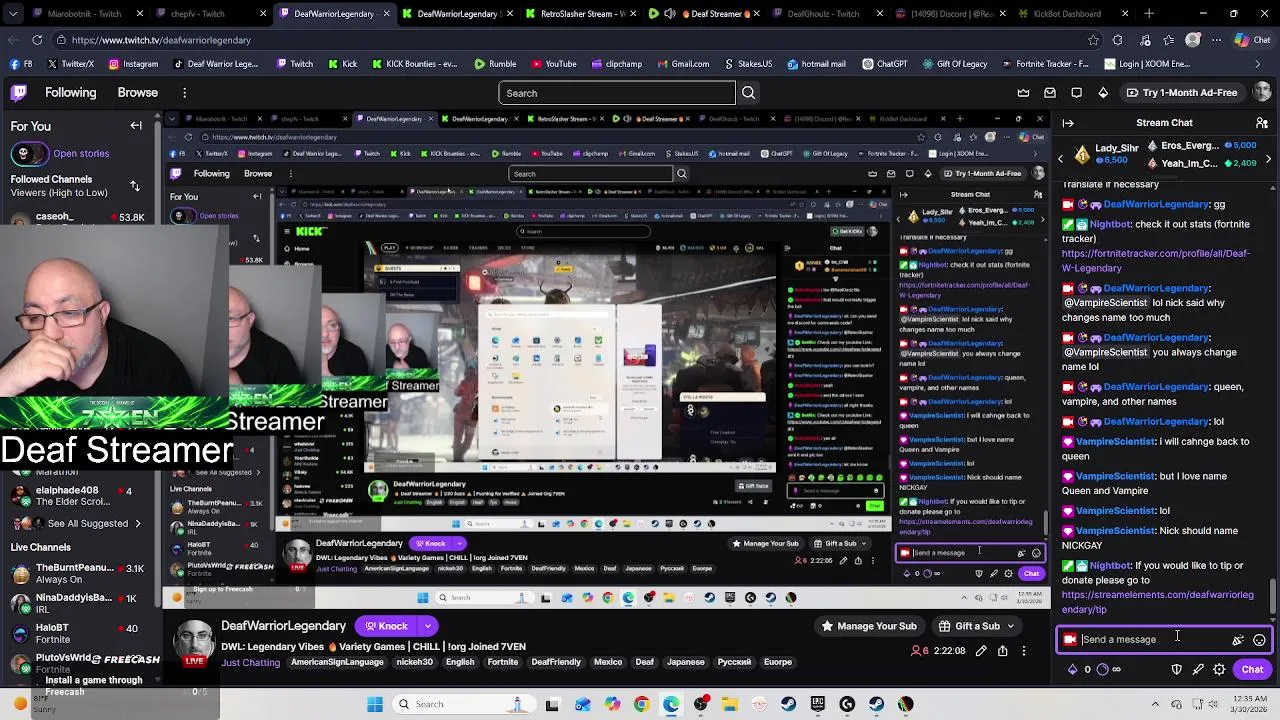Click the Knock button
The height and width of the screenshot is (720, 1280).
tap(387, 626)
